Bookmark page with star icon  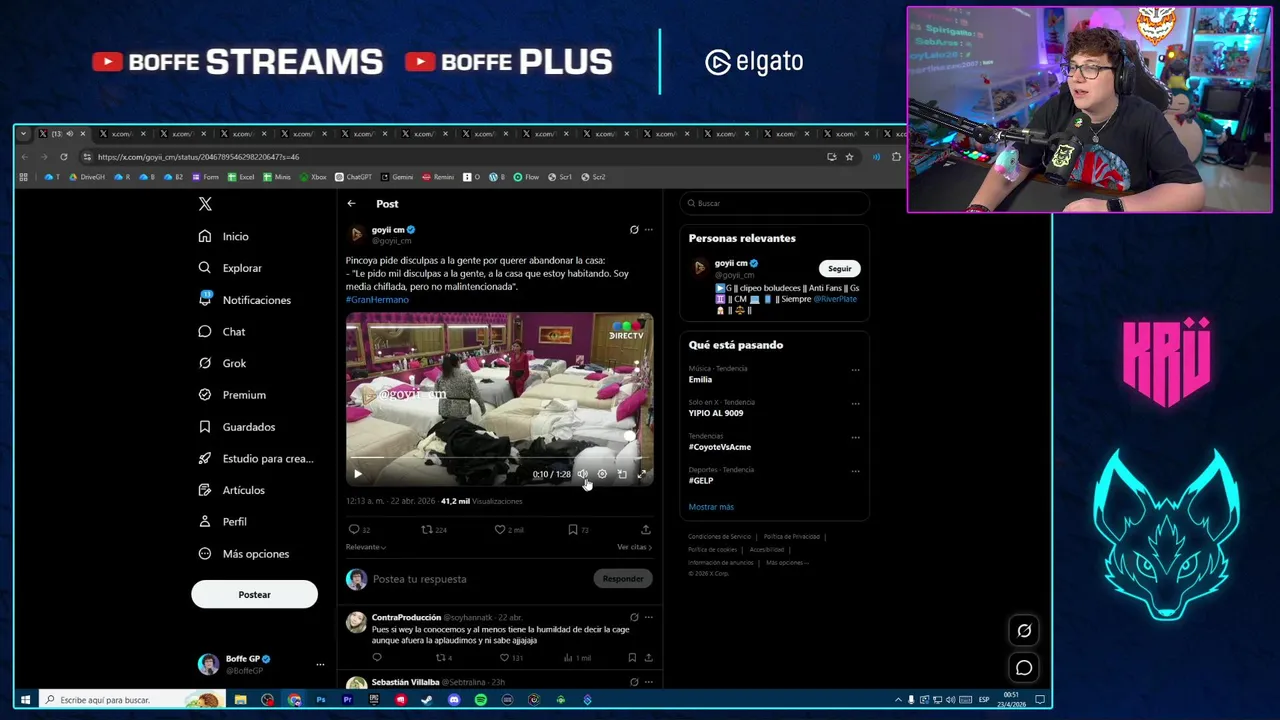(849, 157)
